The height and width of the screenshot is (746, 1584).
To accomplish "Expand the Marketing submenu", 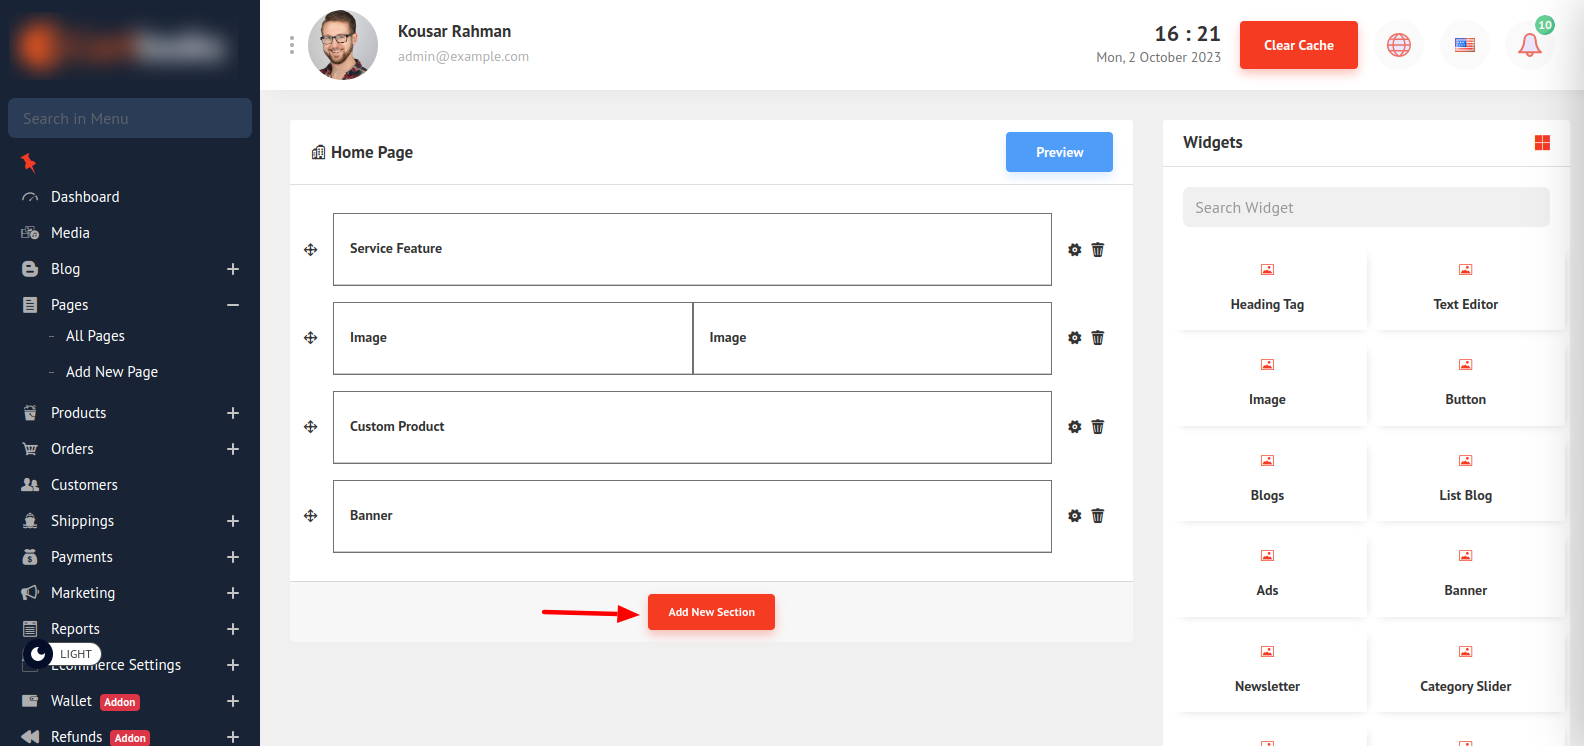I will [x=232, y=593].
